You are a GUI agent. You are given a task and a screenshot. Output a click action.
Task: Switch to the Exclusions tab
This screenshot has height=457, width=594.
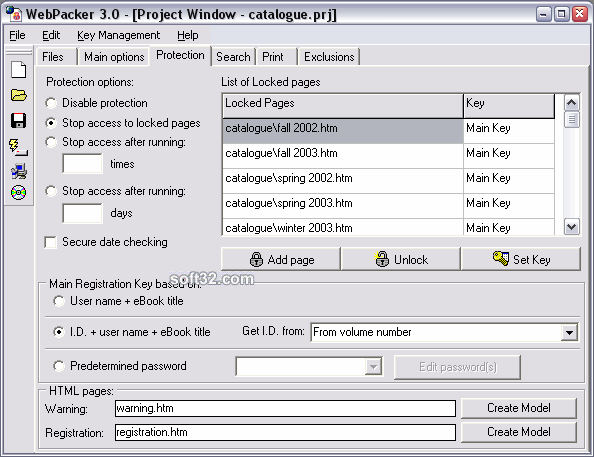point(329,57)
